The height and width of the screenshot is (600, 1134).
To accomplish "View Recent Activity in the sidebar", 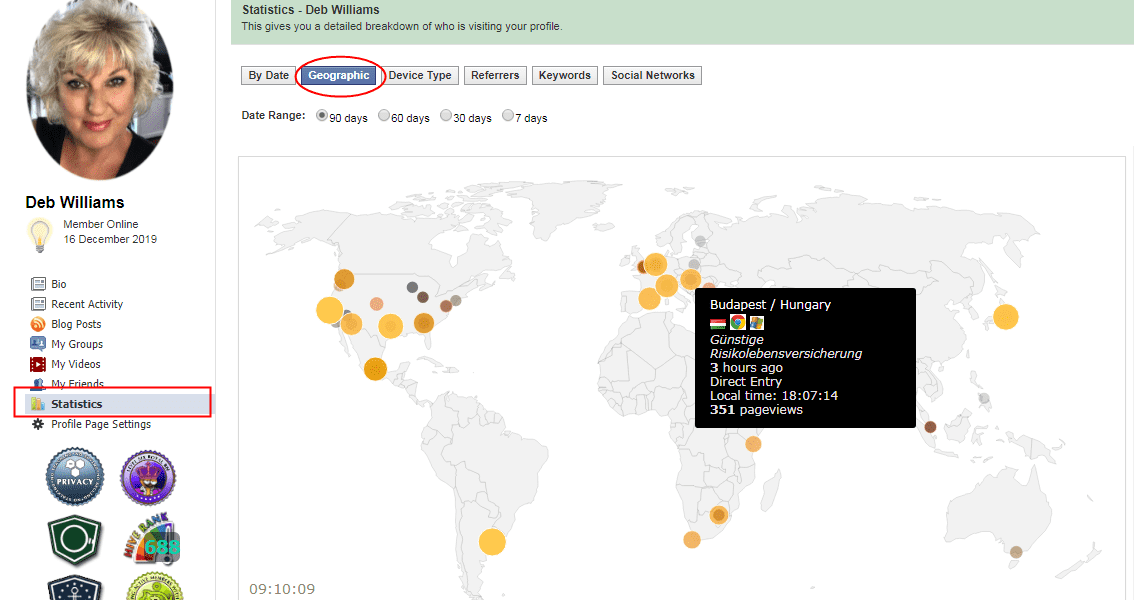I will [87, 304].
